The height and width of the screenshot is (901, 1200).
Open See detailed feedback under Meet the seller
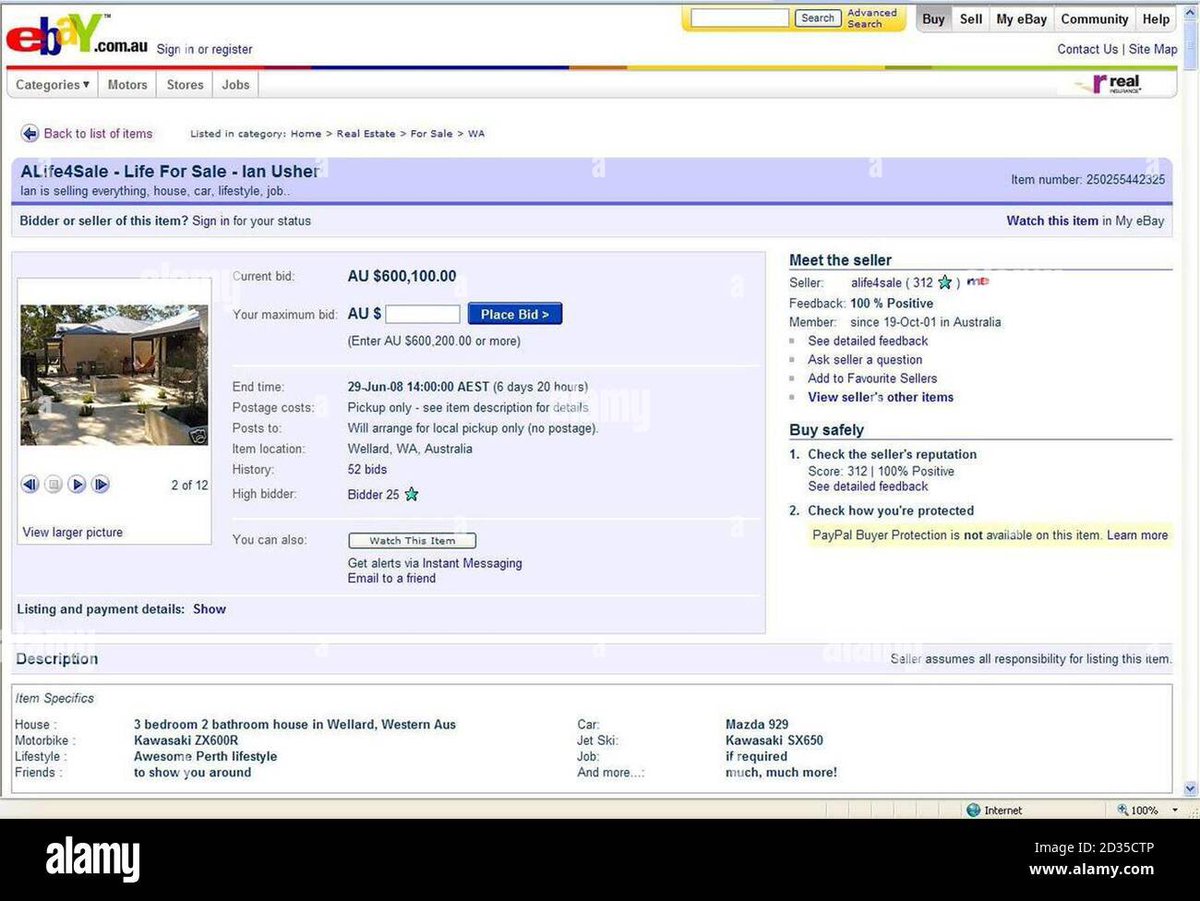pyautogui.click(x=868, y=341)
